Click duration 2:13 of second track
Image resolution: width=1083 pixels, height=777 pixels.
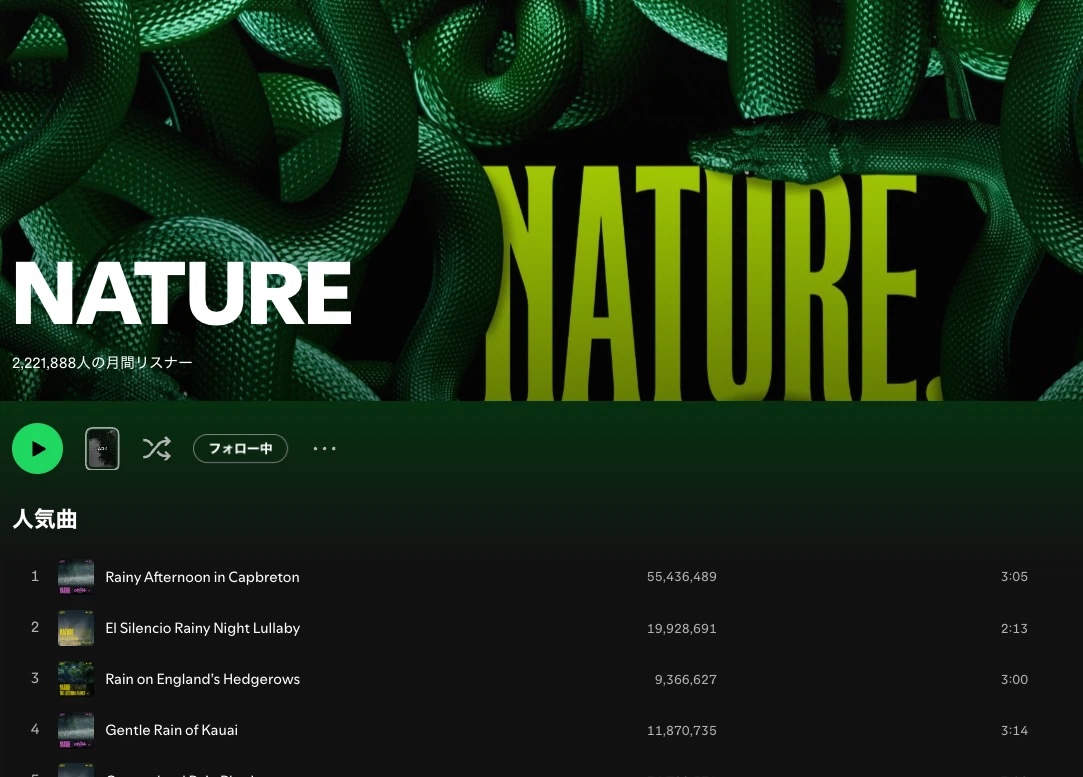click(x=1014, y=629)
